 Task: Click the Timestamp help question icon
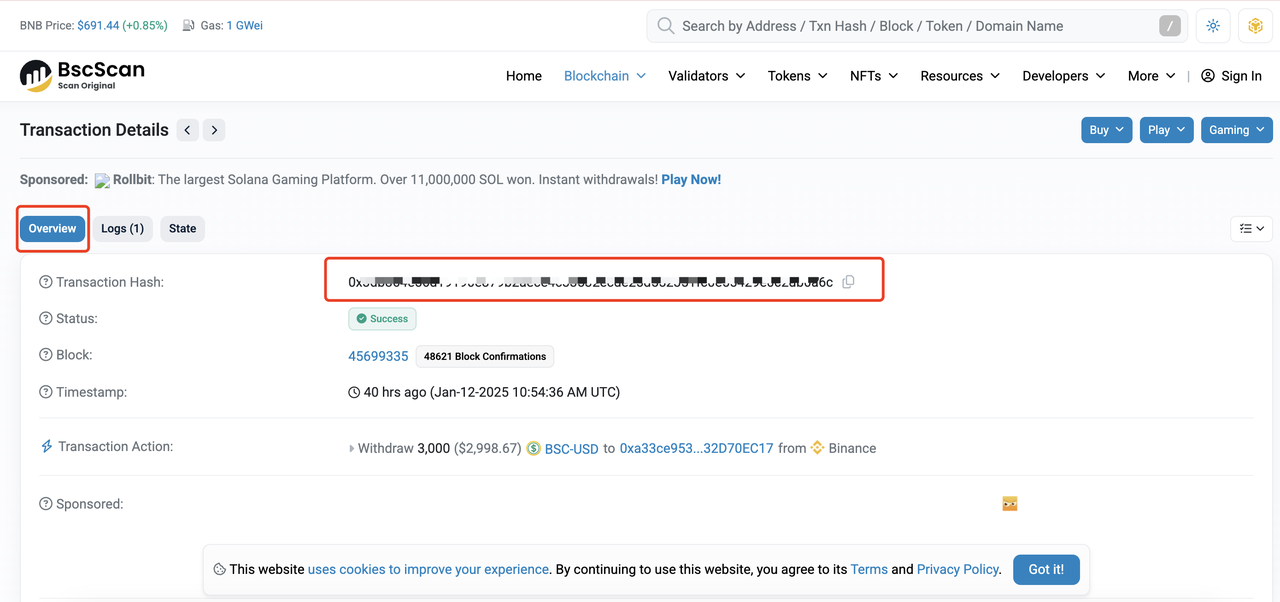(46, 393)
